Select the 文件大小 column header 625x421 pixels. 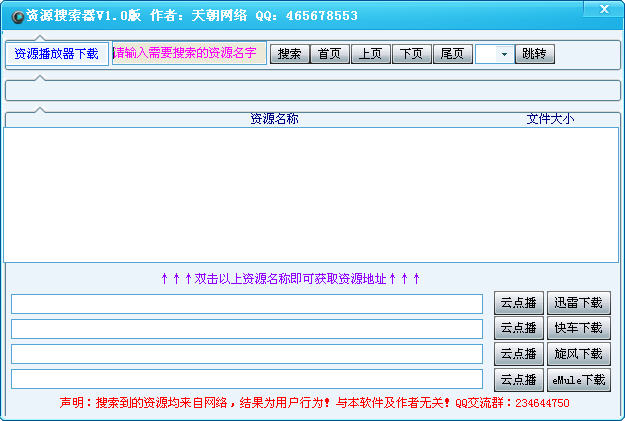[x=550, y=119]
